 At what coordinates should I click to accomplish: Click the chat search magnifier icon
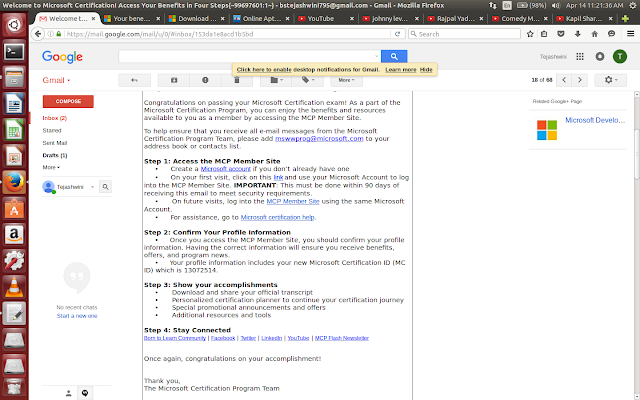[105, 187]
